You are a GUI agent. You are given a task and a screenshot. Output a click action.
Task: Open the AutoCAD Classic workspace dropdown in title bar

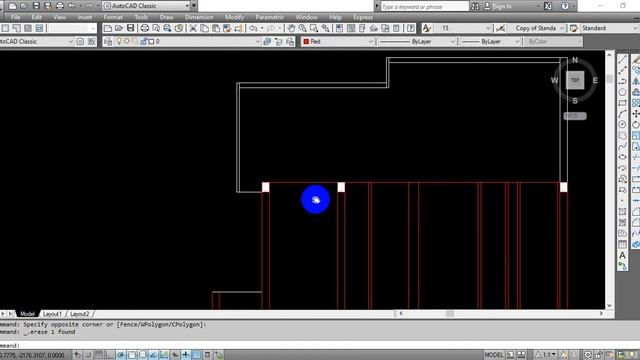pyautogui.click(x=187, y=6)
